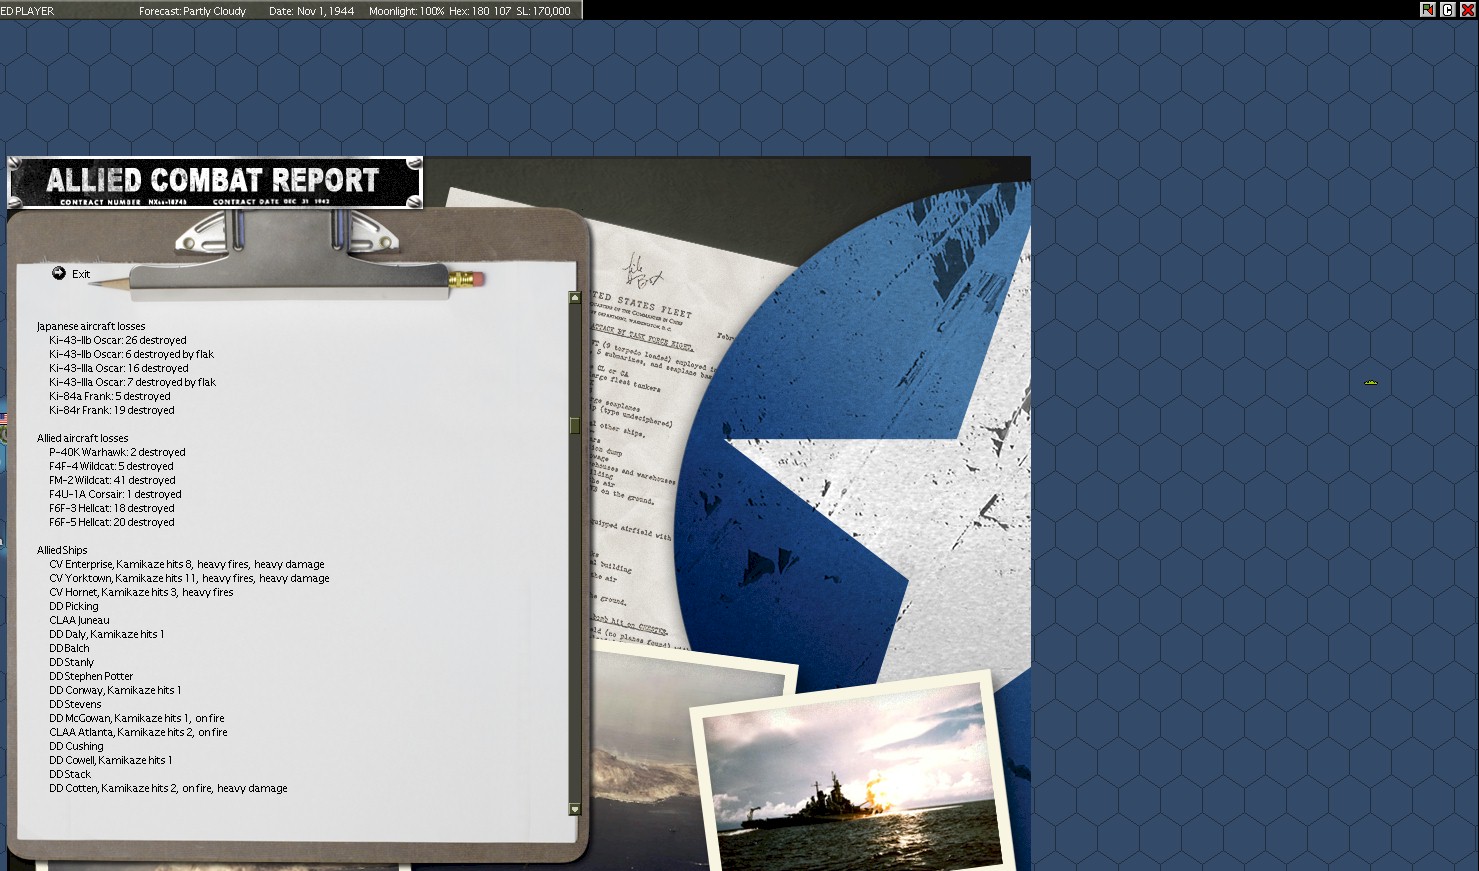
Task: Click the "F6F-3 Hellcat: 18 destroyed" line
Action: point(112,508)
